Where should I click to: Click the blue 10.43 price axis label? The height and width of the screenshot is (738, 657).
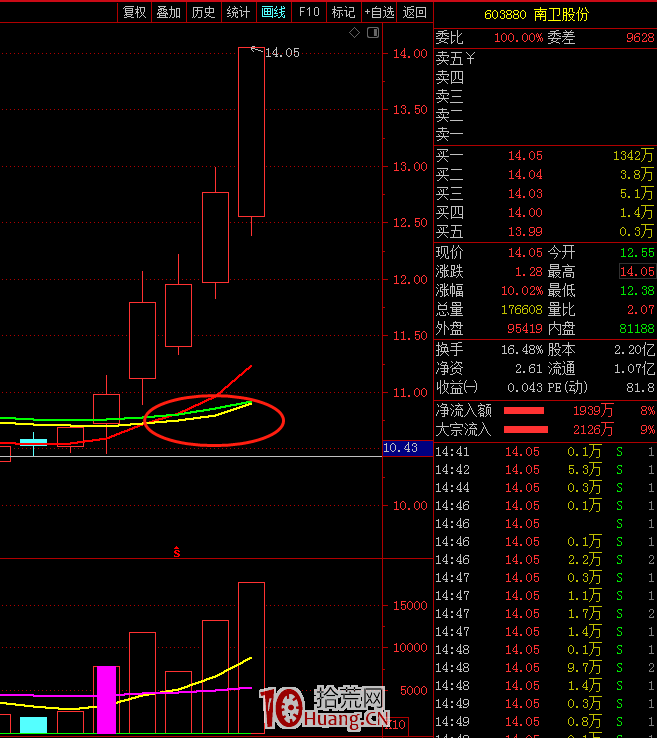(x=408, y=448)
